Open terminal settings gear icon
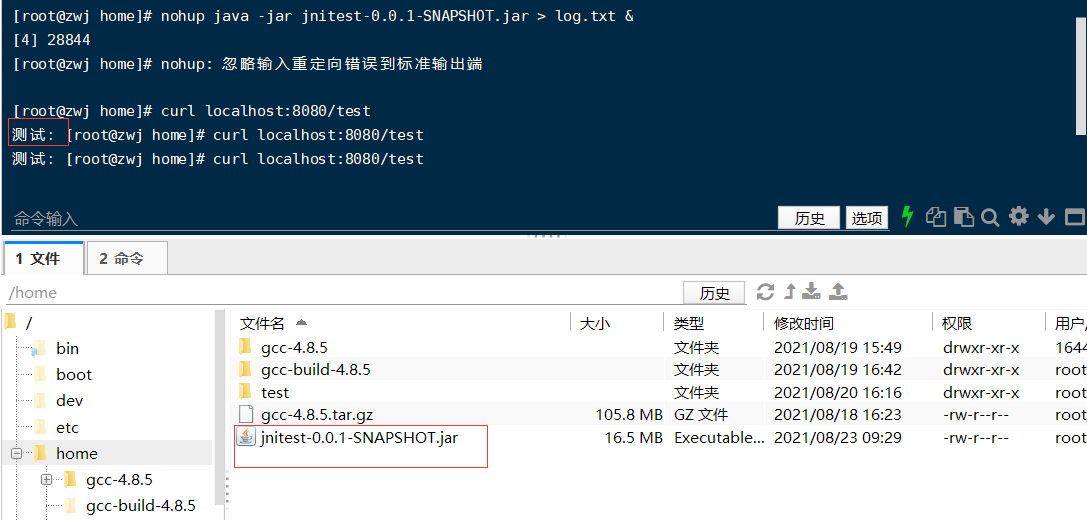The height and width of the screenshot is (520, 1087). click(x=1018, y=216)
